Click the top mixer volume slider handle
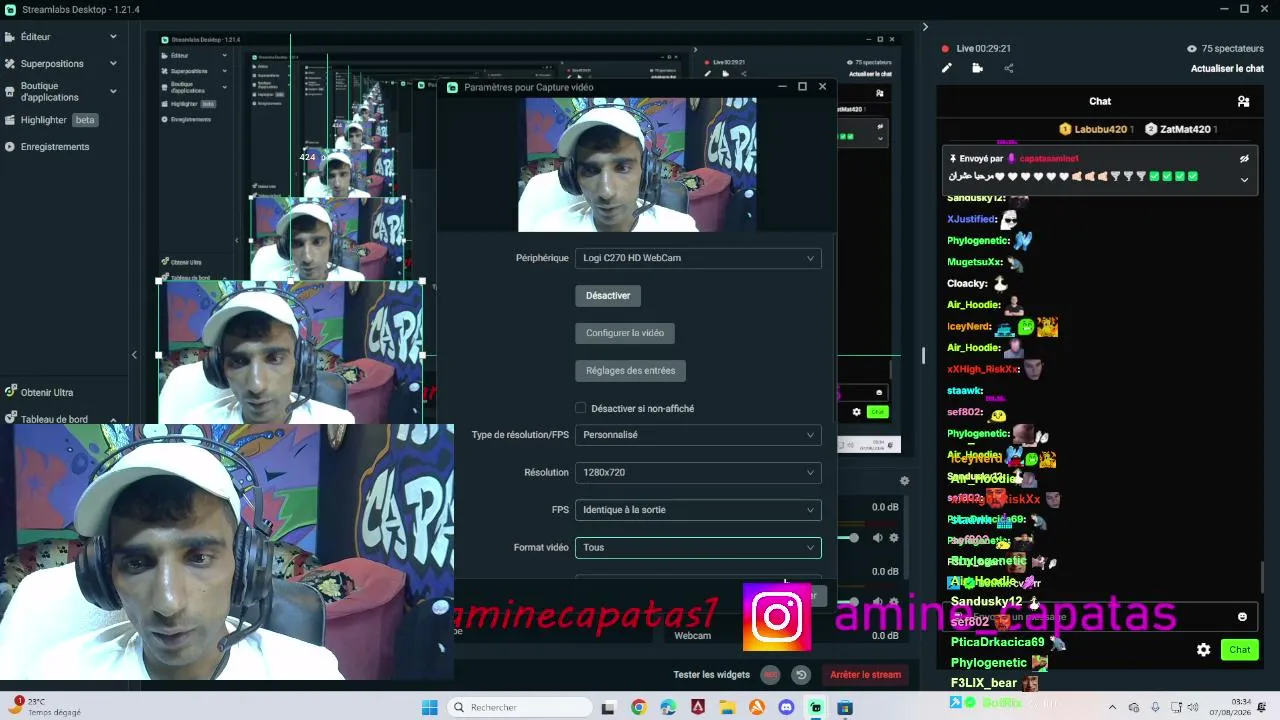Image resolution: width=1280 pixels, height=720 pixels. tap(853, 538)
